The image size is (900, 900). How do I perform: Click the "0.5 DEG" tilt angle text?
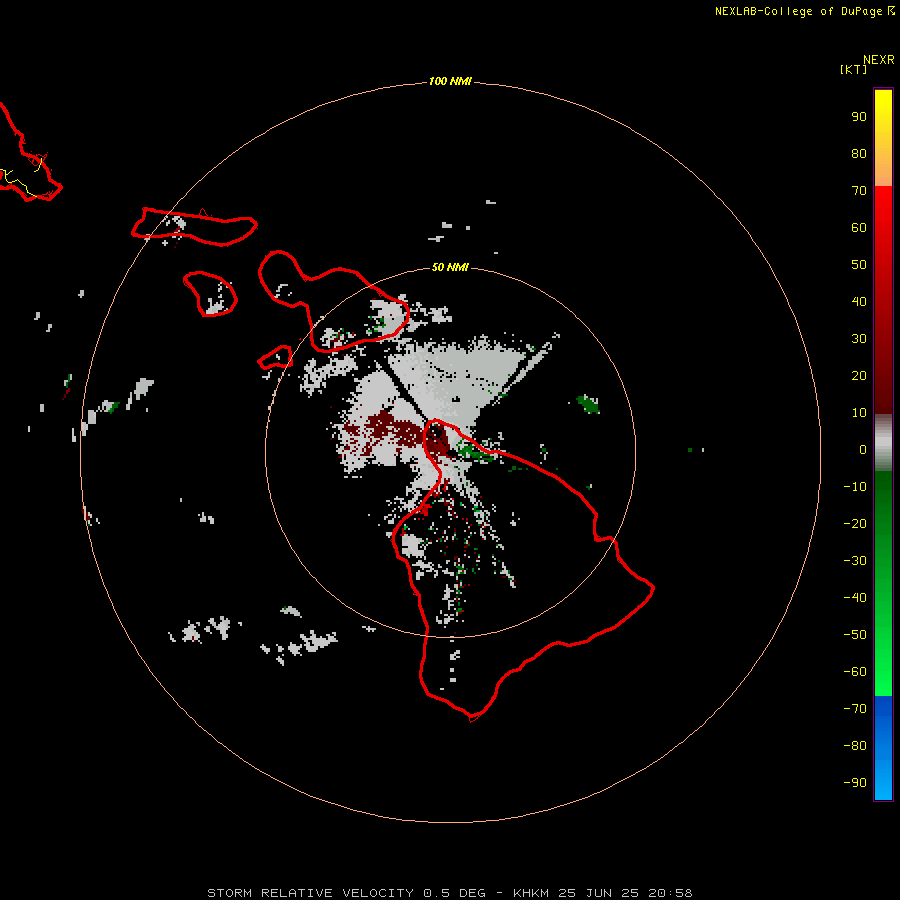tap(455, 893)
